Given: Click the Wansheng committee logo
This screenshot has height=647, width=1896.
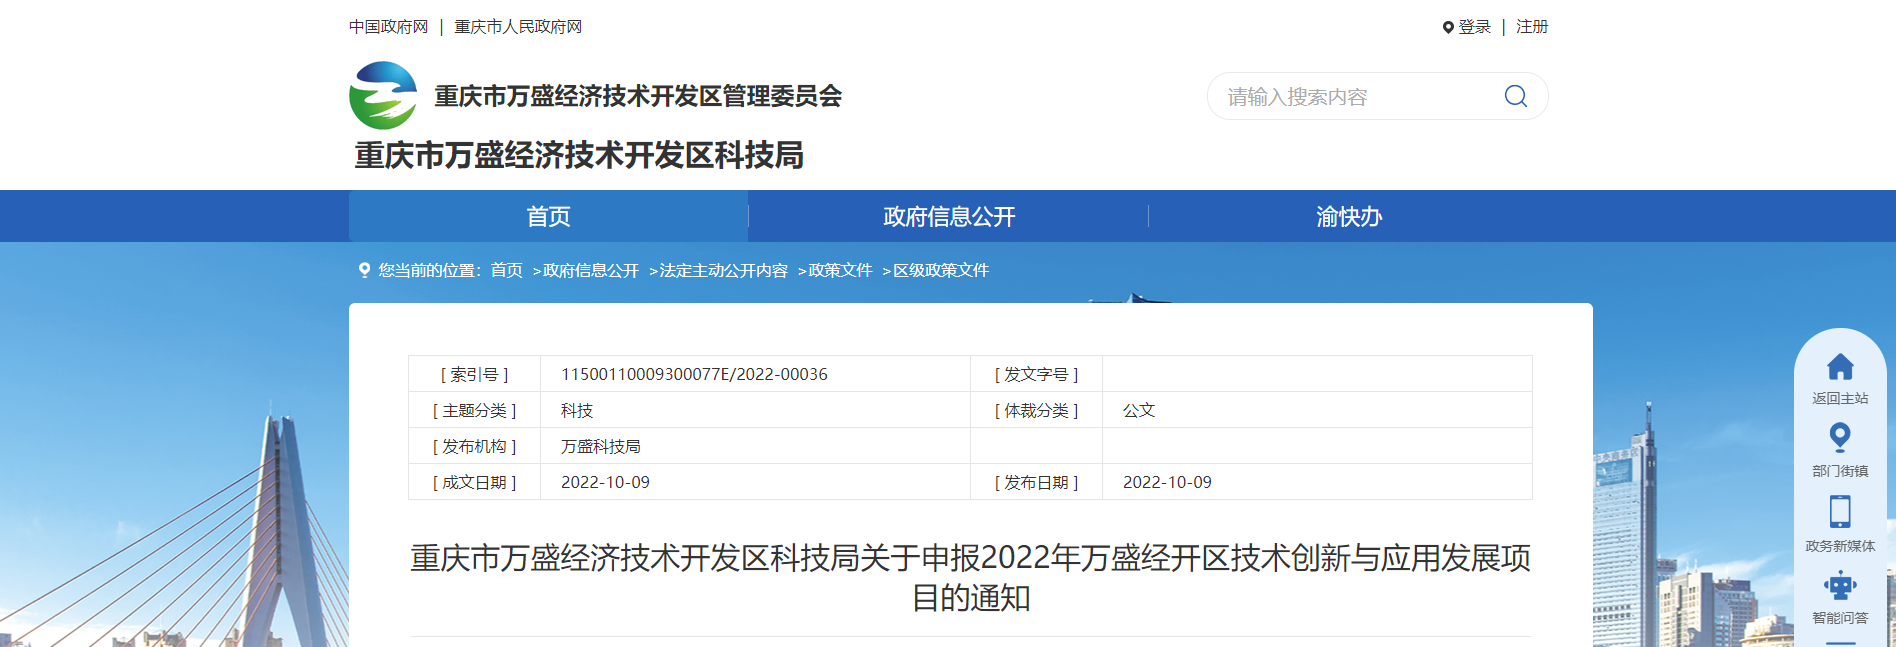Looking at the screenshot, I should tap(383, 96).
